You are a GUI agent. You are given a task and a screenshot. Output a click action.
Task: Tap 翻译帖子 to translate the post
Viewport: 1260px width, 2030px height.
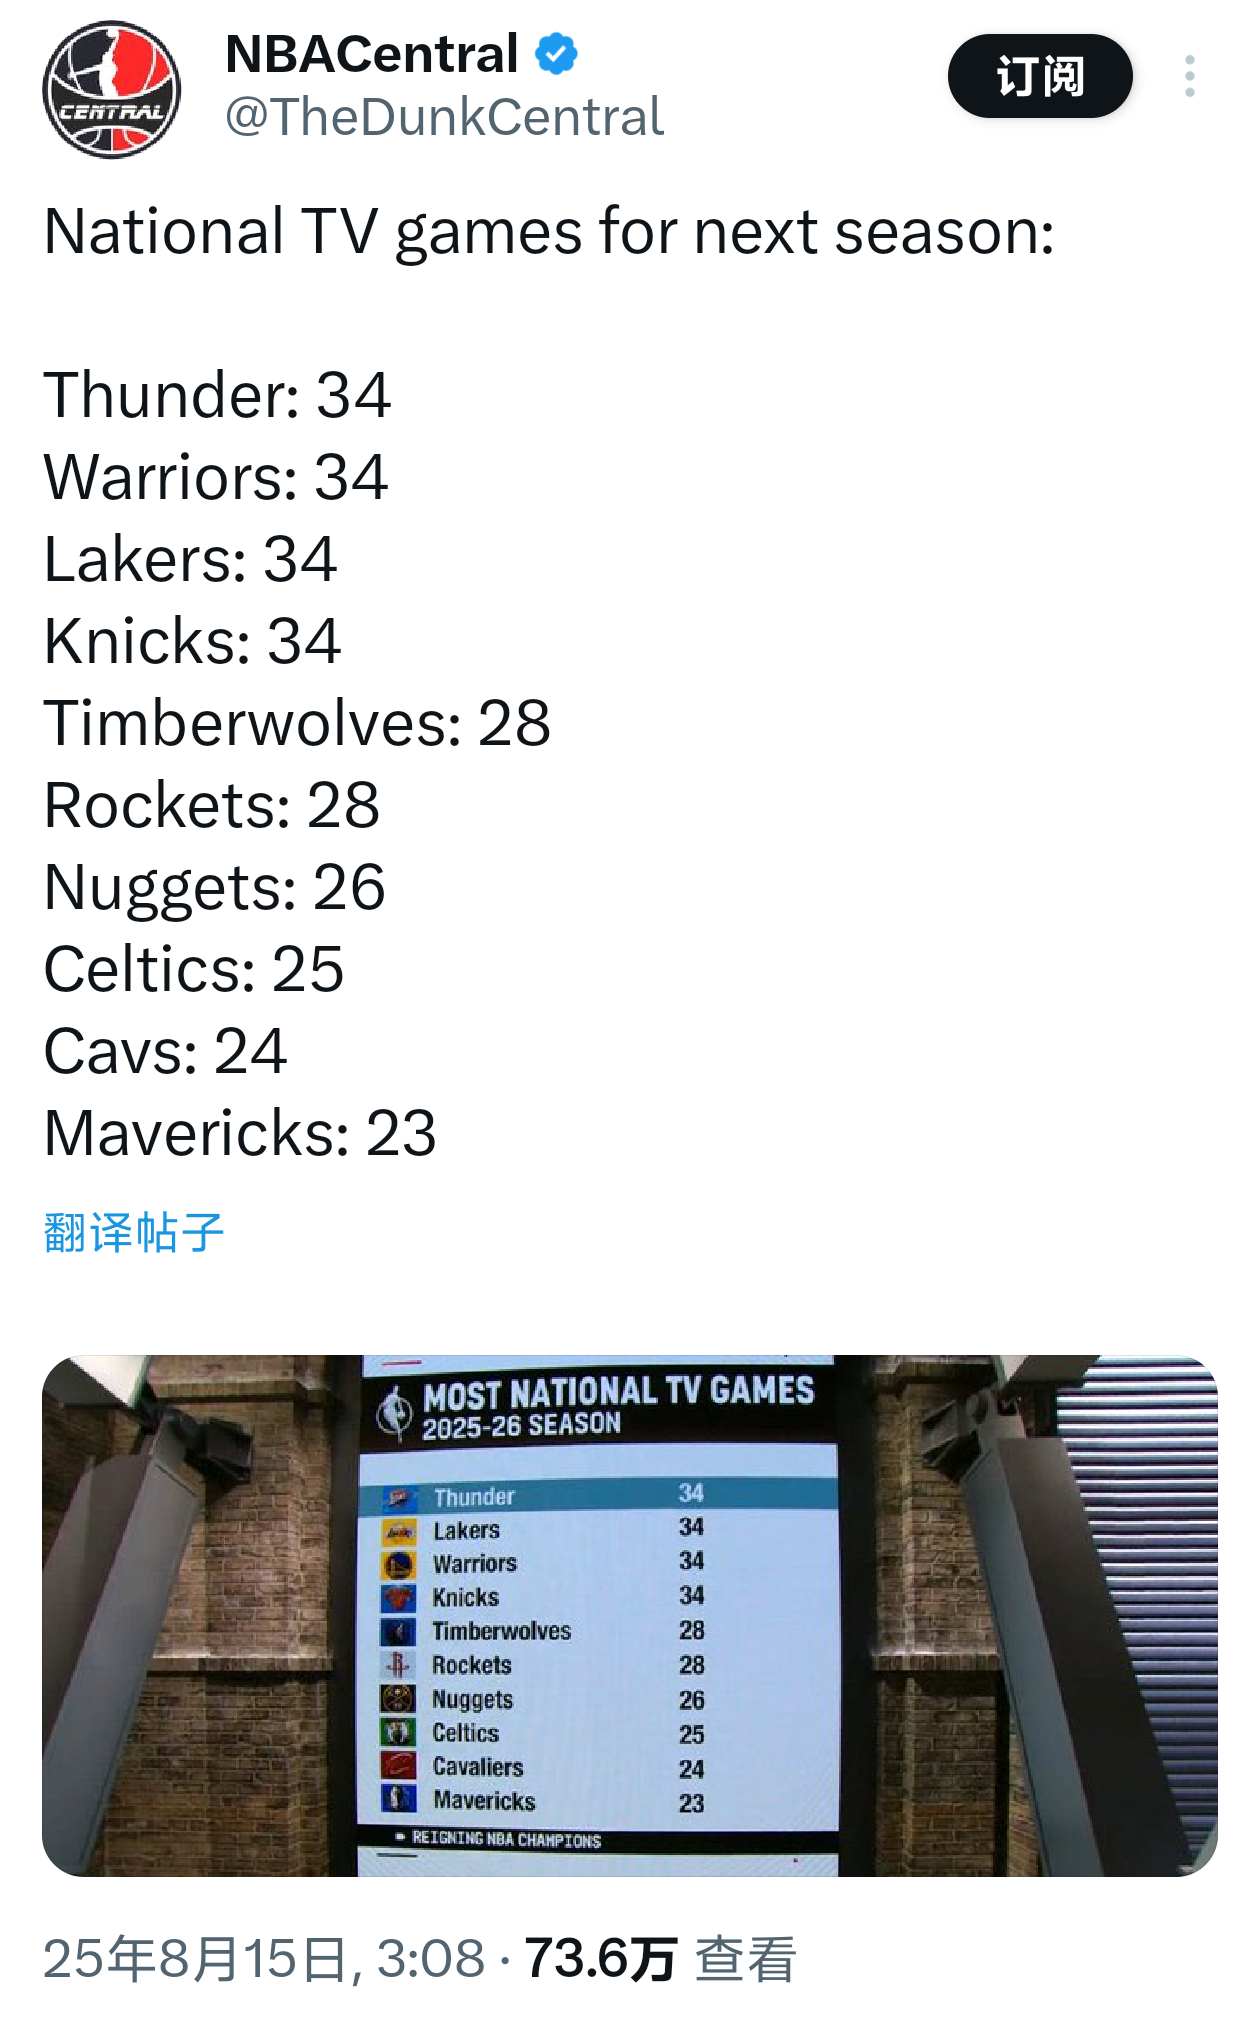[134, 1232]
